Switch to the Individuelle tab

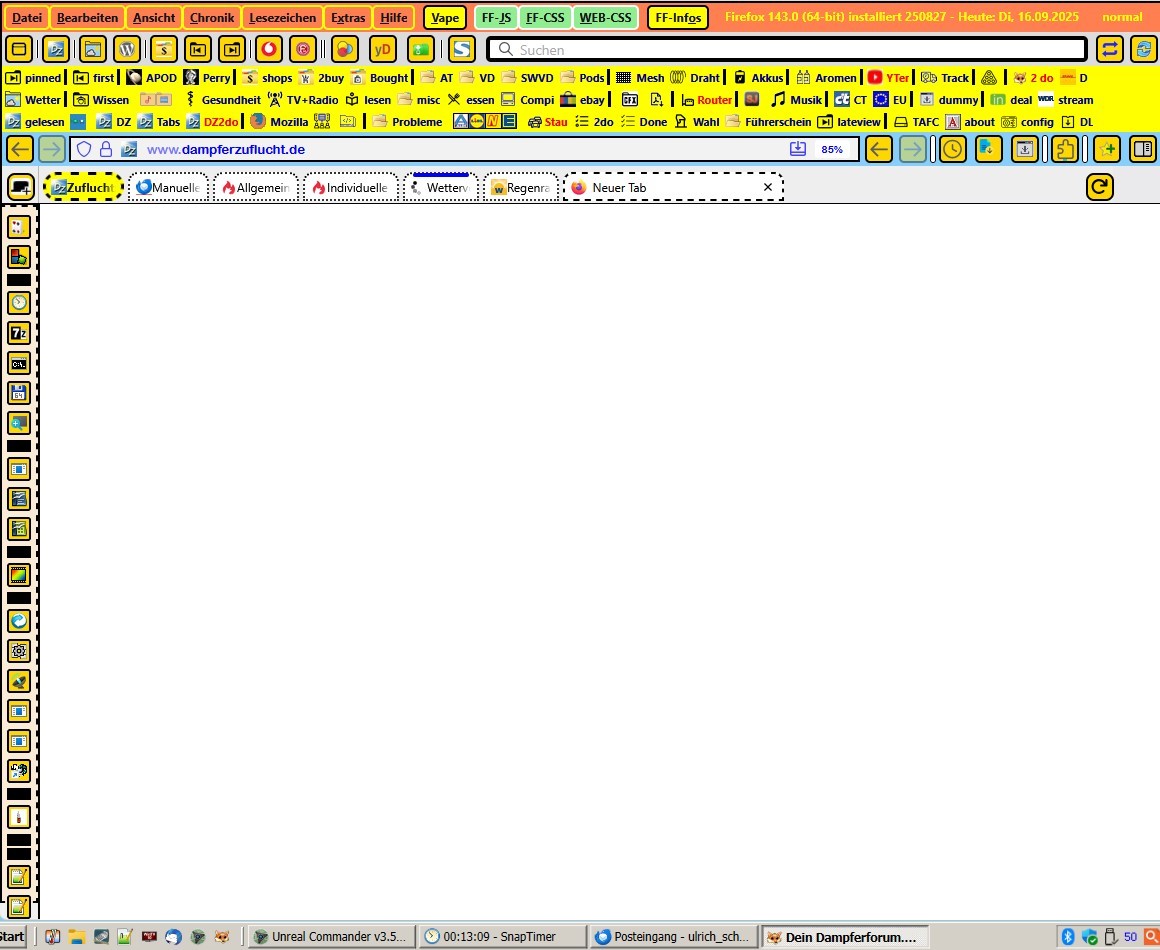tap(351, 187)
